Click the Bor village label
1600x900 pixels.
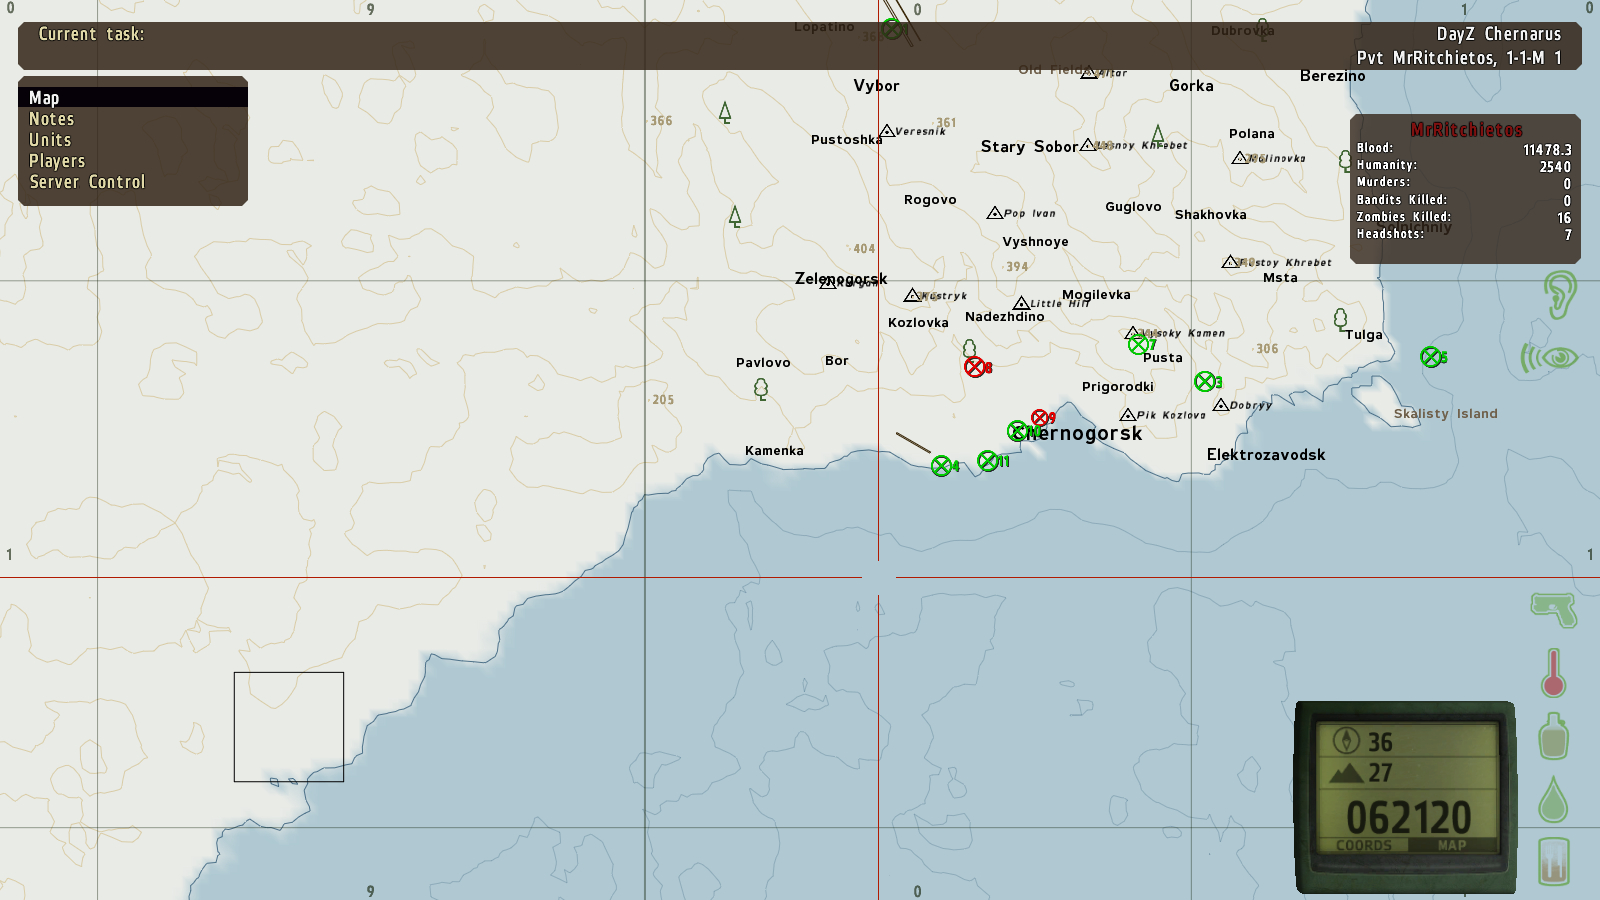[837, 360]
